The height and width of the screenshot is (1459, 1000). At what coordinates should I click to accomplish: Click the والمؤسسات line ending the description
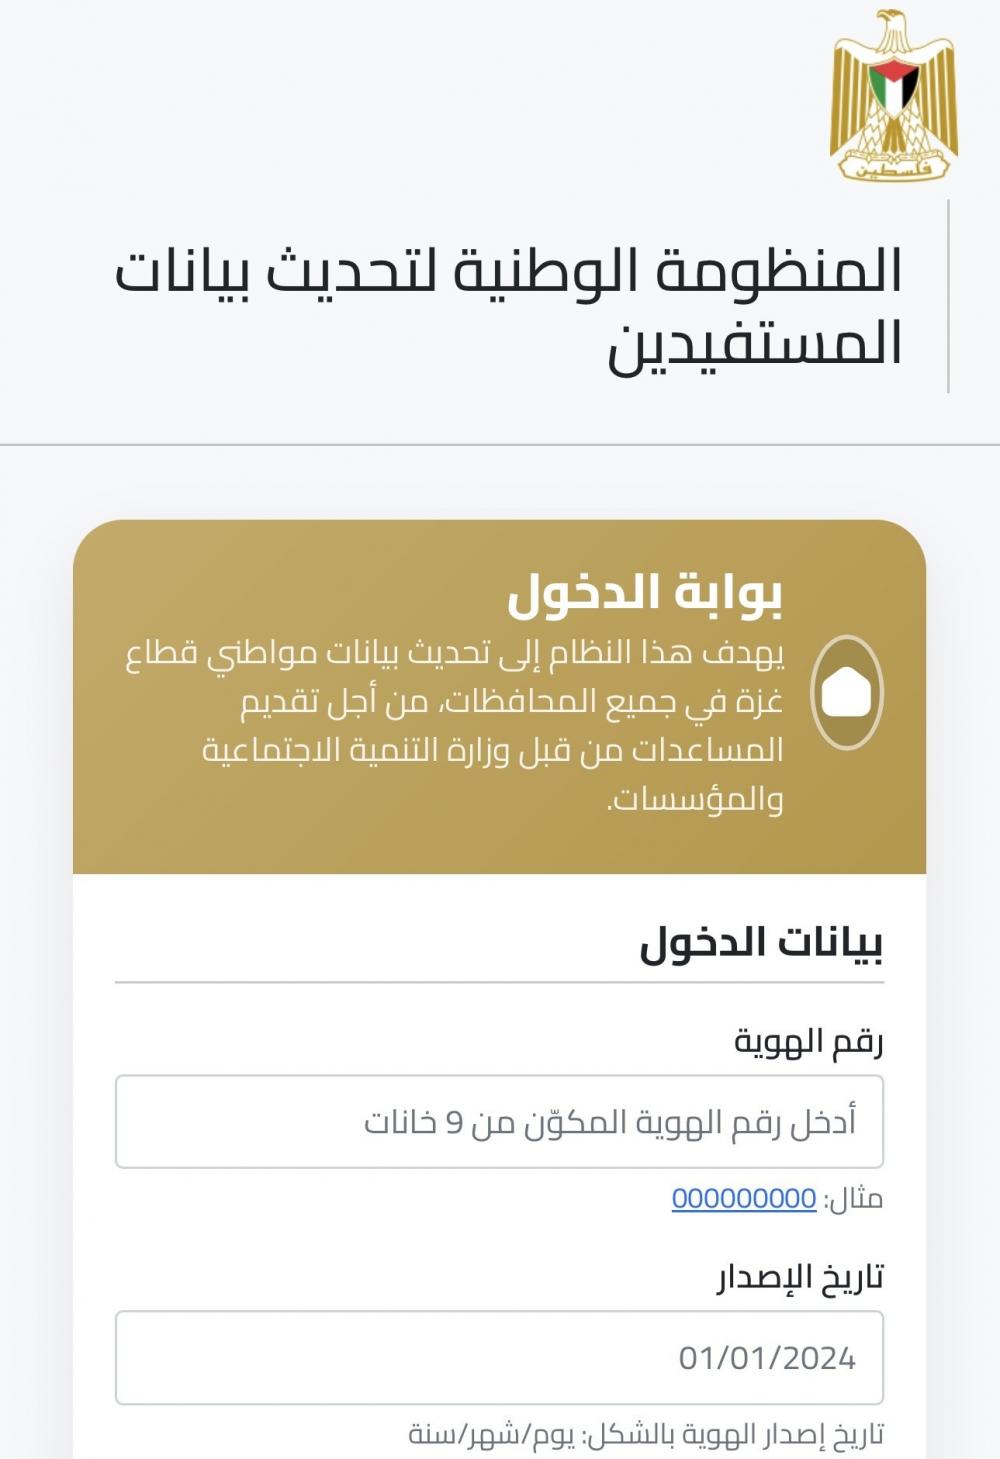click(695, 800)
